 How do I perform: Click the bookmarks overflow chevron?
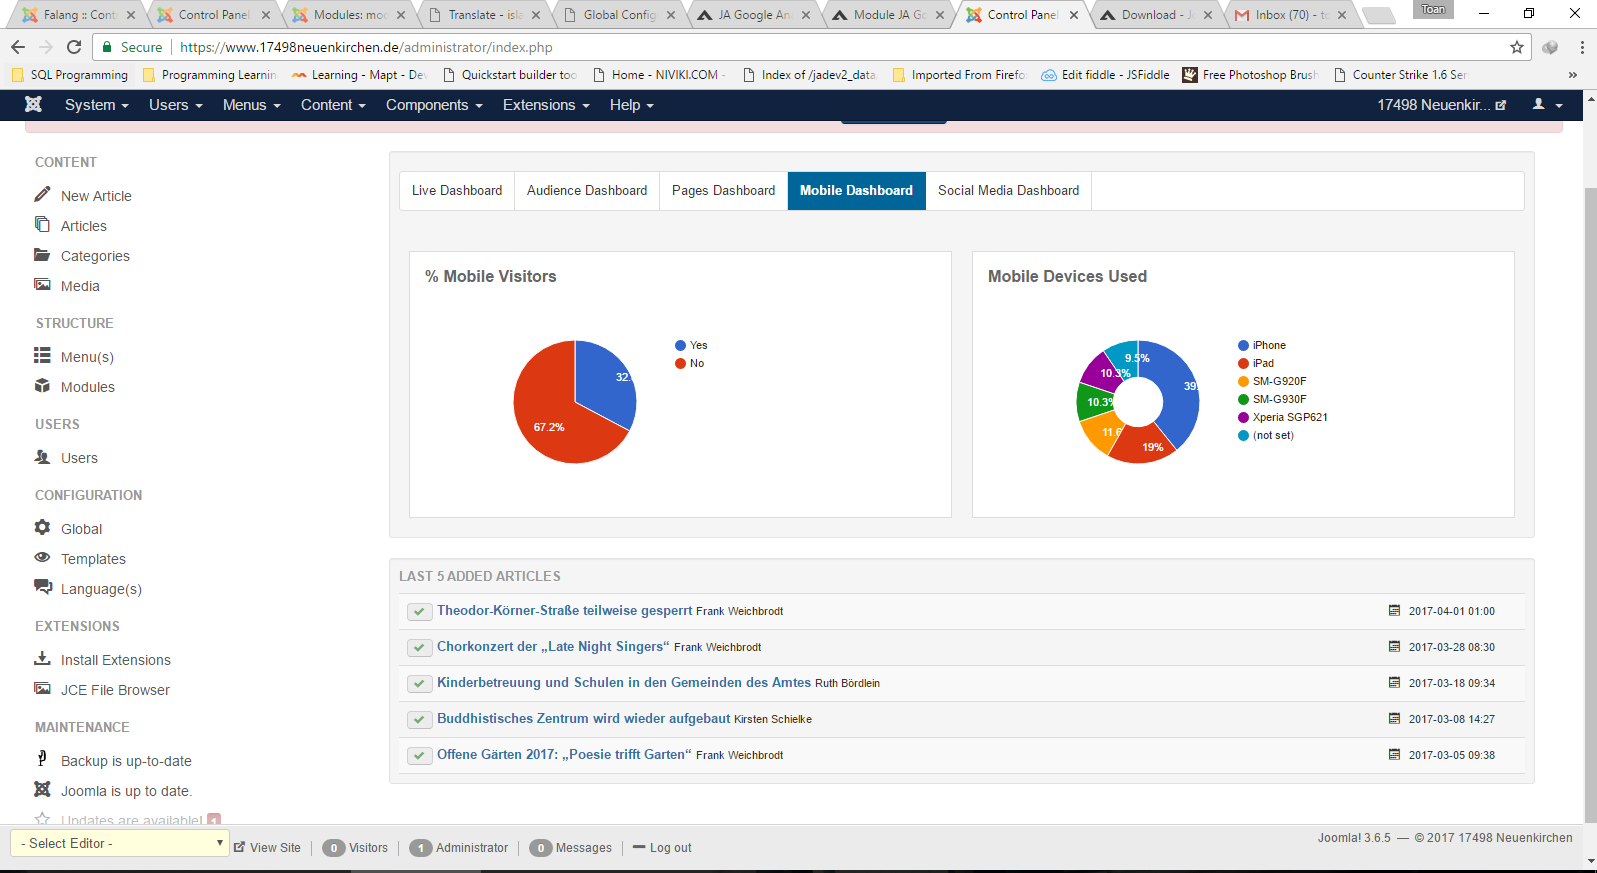click(1573, 75)
